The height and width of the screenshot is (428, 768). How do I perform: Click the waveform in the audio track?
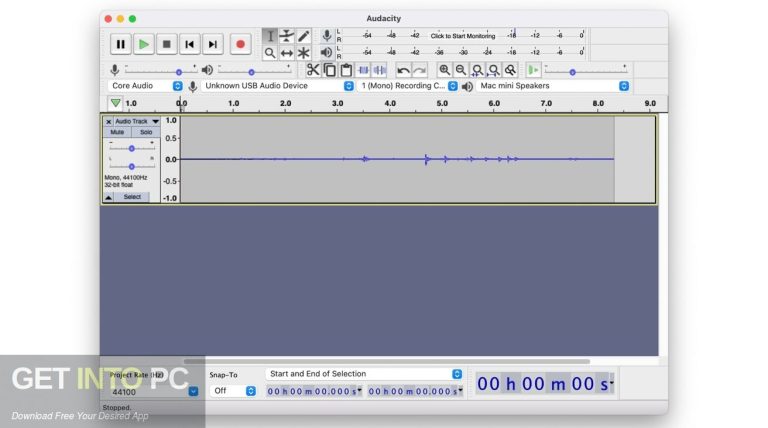(x=397, y=159)
